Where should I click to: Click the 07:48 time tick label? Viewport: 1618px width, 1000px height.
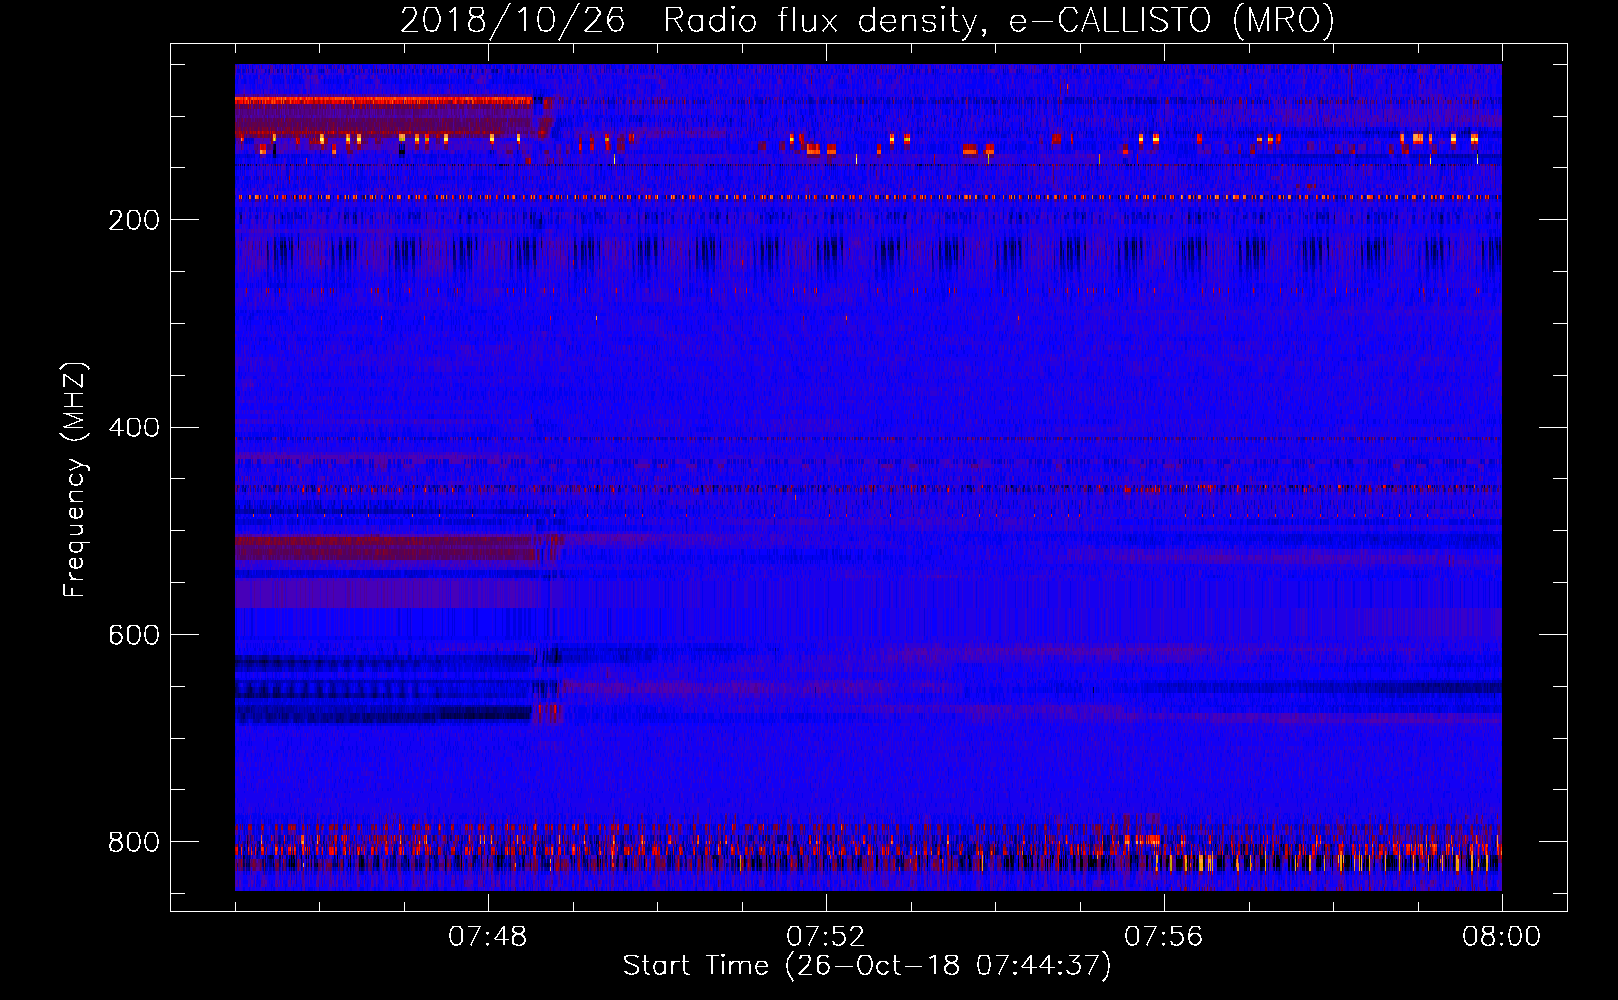click(x=488, y=937)
